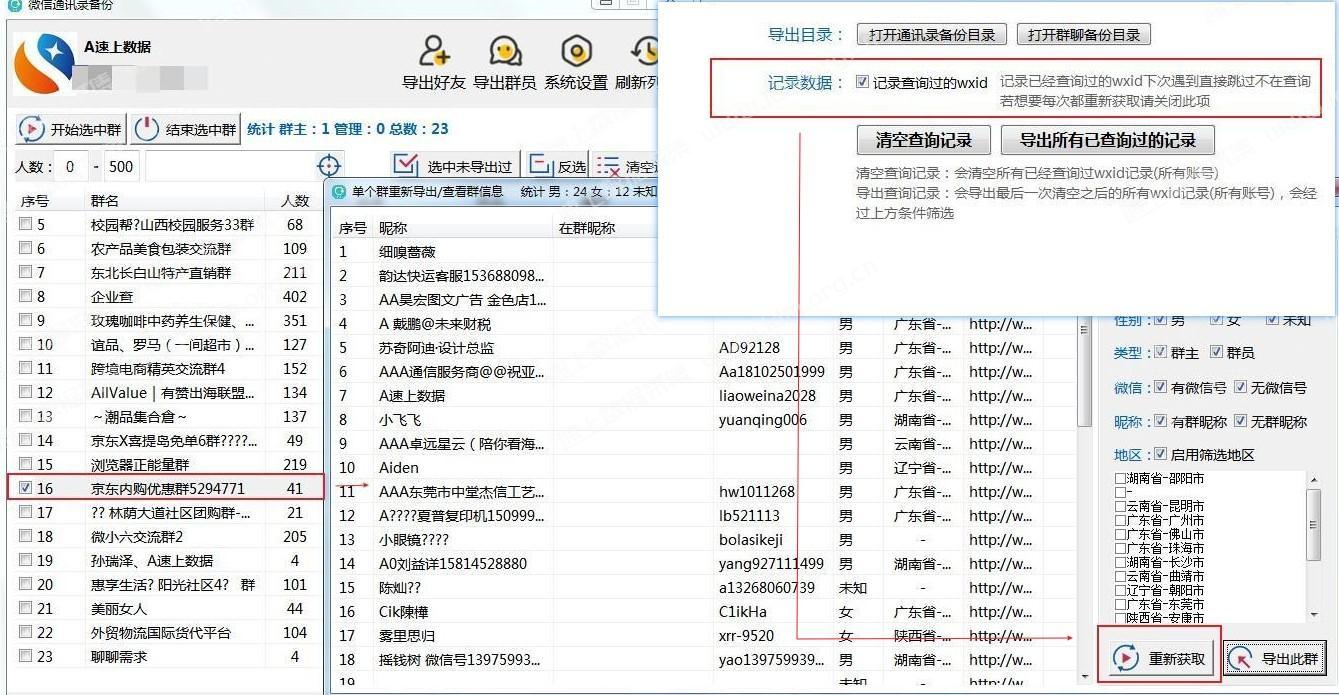Toggle the 群主 type checkbox

1160,352
